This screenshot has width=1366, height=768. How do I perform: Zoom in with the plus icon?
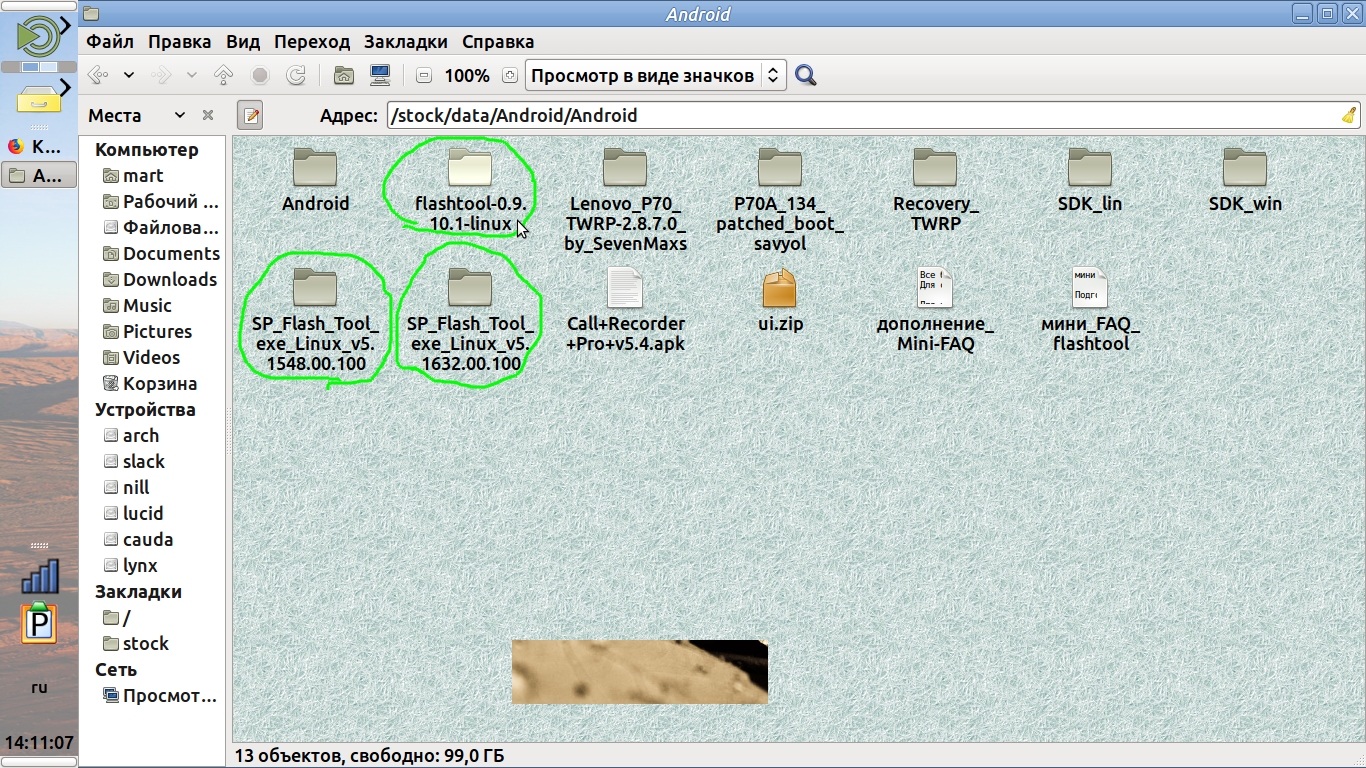click(510, 75)
